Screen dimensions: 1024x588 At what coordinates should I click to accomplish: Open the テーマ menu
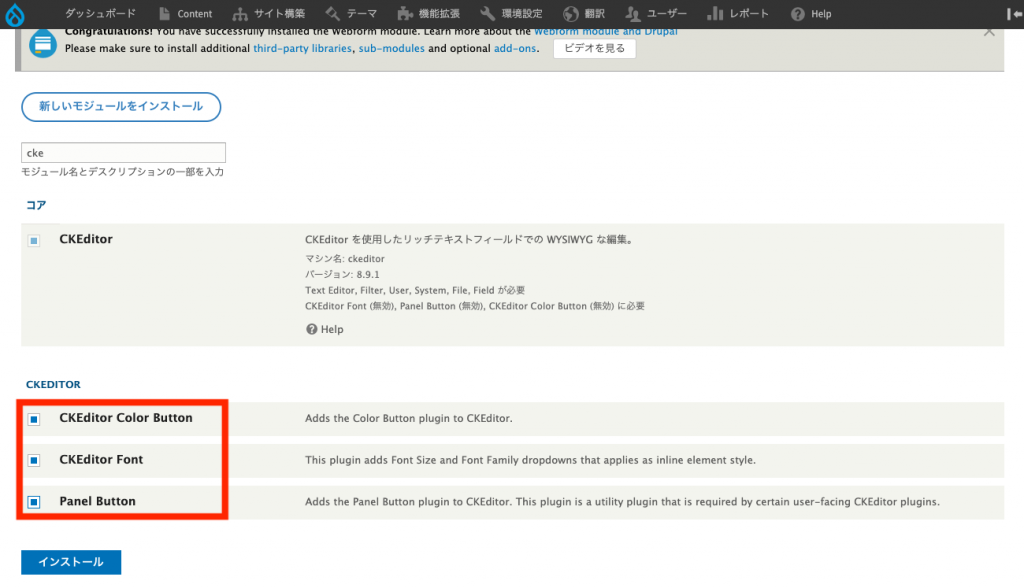[362, 14]
